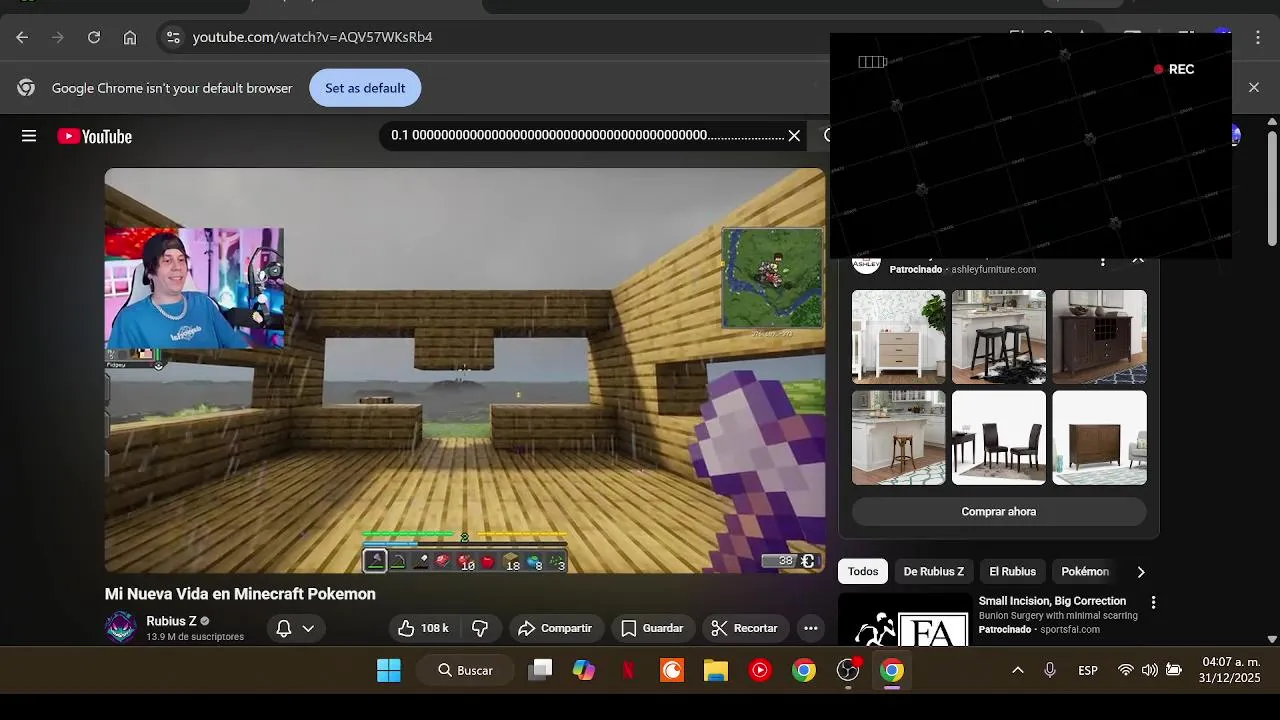
Task: Select the El Rubius filter chip
Action: [x=1012, y=572]
